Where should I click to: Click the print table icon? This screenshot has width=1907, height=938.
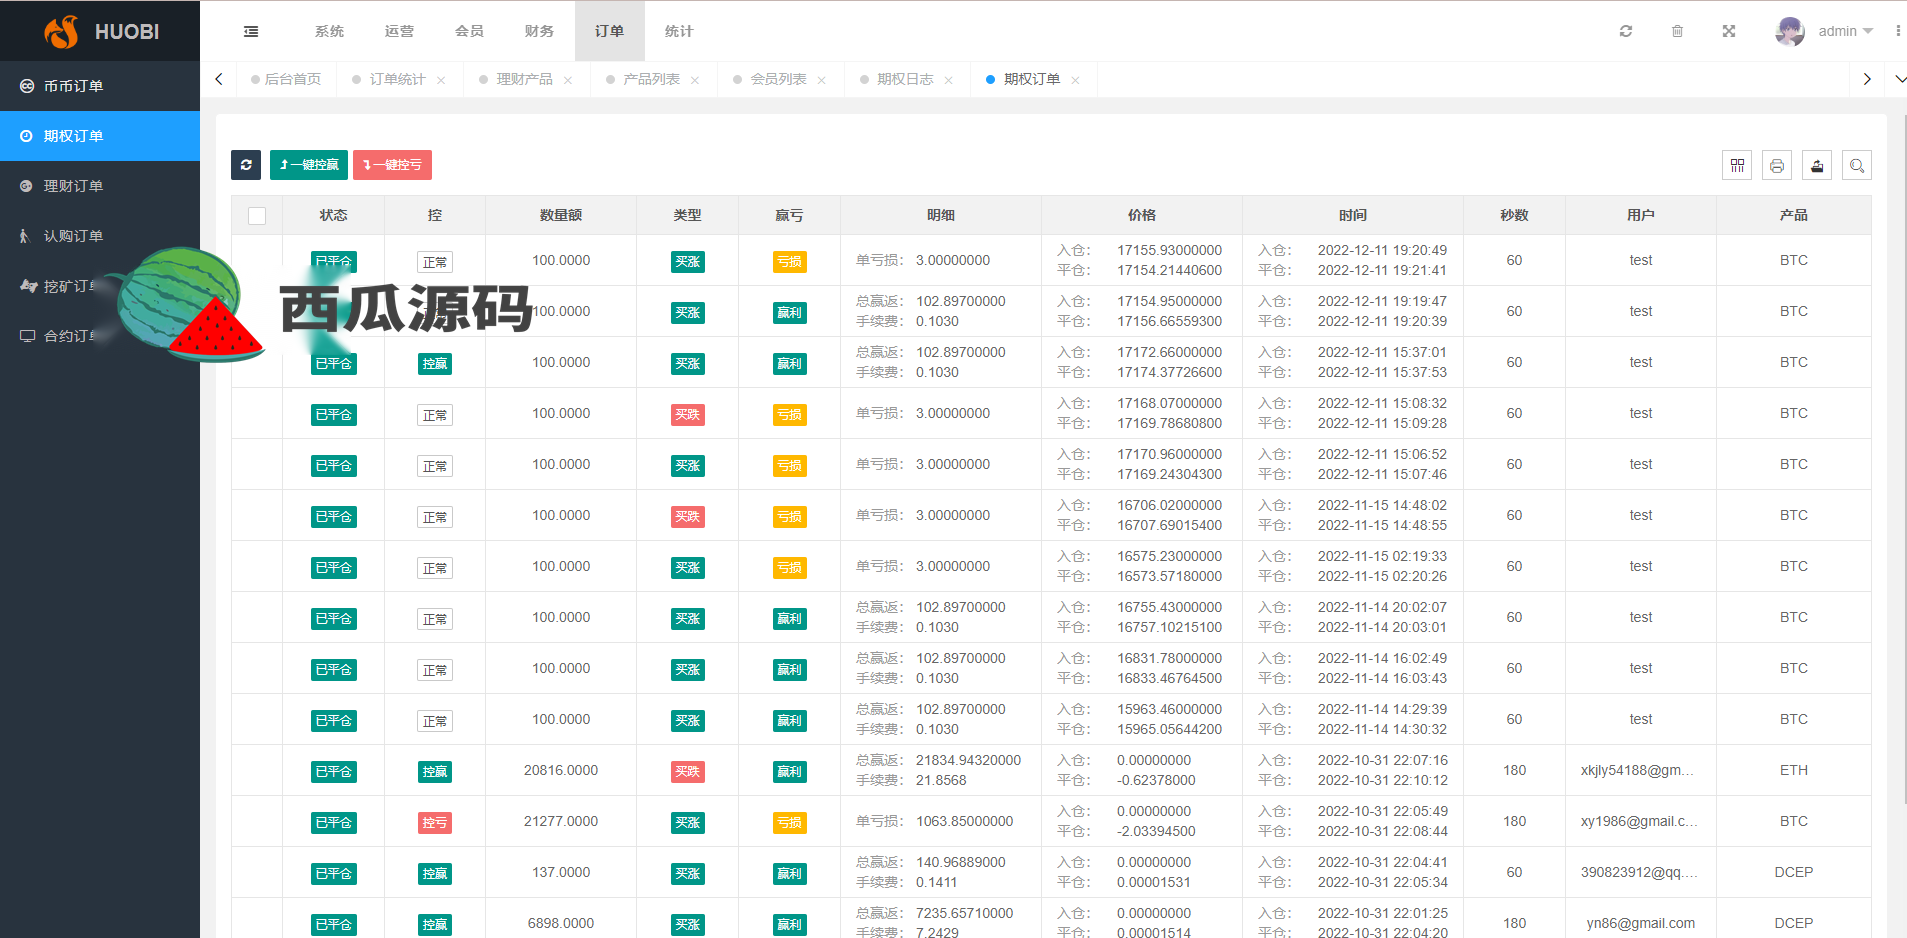[x=1777, y=165]
